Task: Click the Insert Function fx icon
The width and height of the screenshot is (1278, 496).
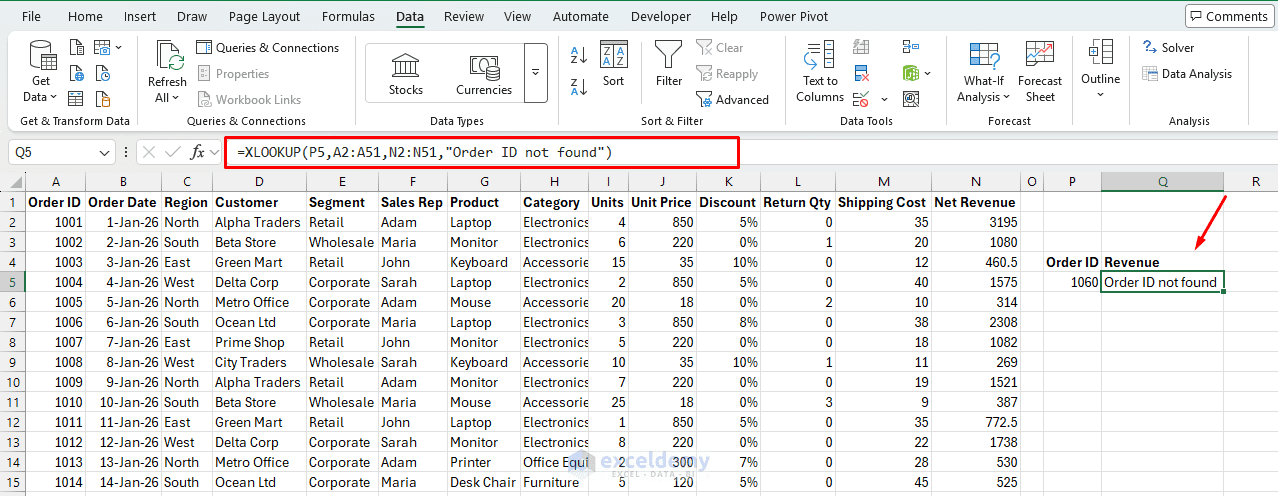Action: tap(198, 152)
